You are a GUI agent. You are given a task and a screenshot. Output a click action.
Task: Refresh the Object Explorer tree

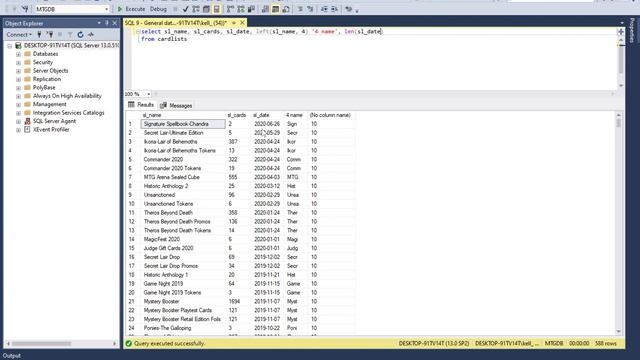(80, 35)
